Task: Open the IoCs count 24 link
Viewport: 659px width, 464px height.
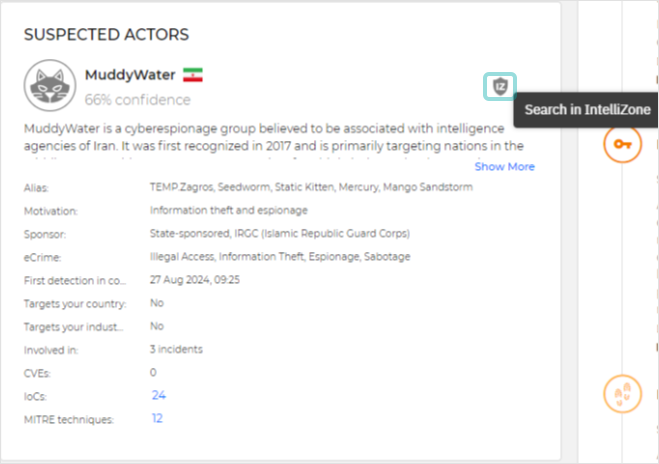Action: click(x=158, y=395)
